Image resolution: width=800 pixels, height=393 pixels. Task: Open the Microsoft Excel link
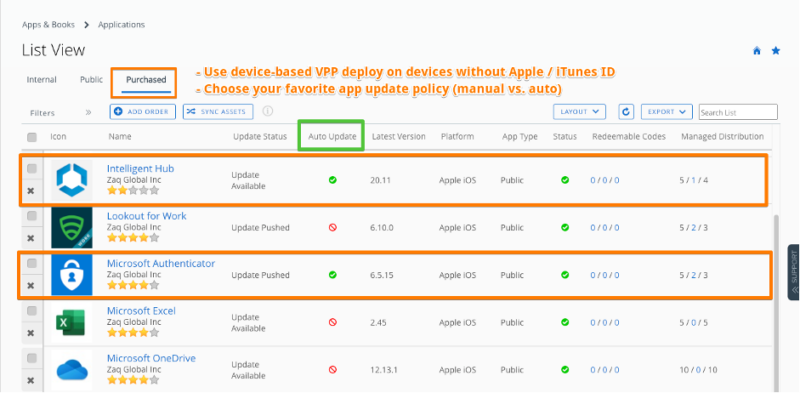pyautogui.click(x=141, y=311)
